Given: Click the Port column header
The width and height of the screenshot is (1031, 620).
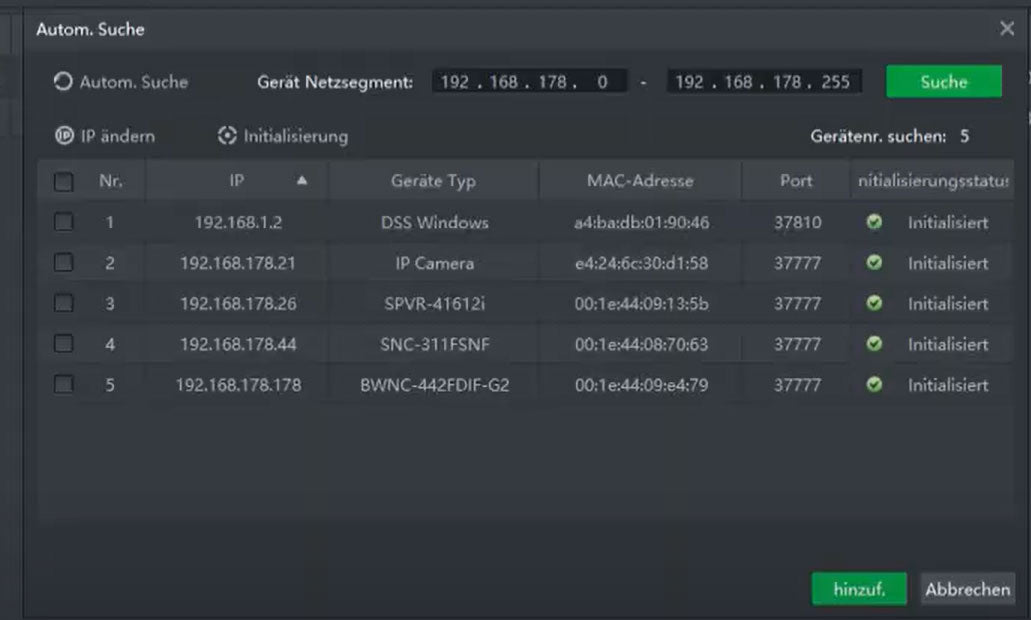Looking at the screenshot, I should pos(796,181).
